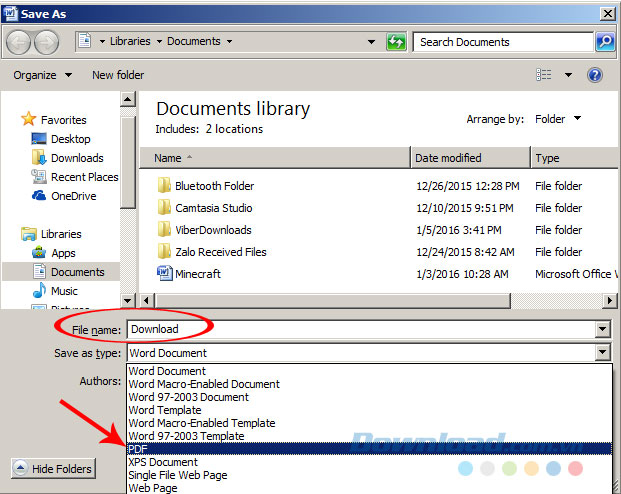Click the horizontal scrollbar left arrow

click(147, 301)
